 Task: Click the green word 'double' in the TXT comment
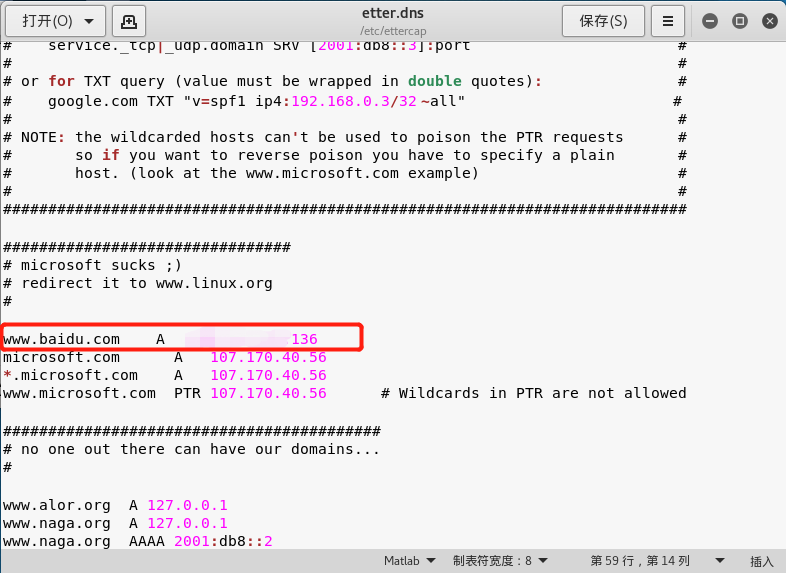(435, 81)
